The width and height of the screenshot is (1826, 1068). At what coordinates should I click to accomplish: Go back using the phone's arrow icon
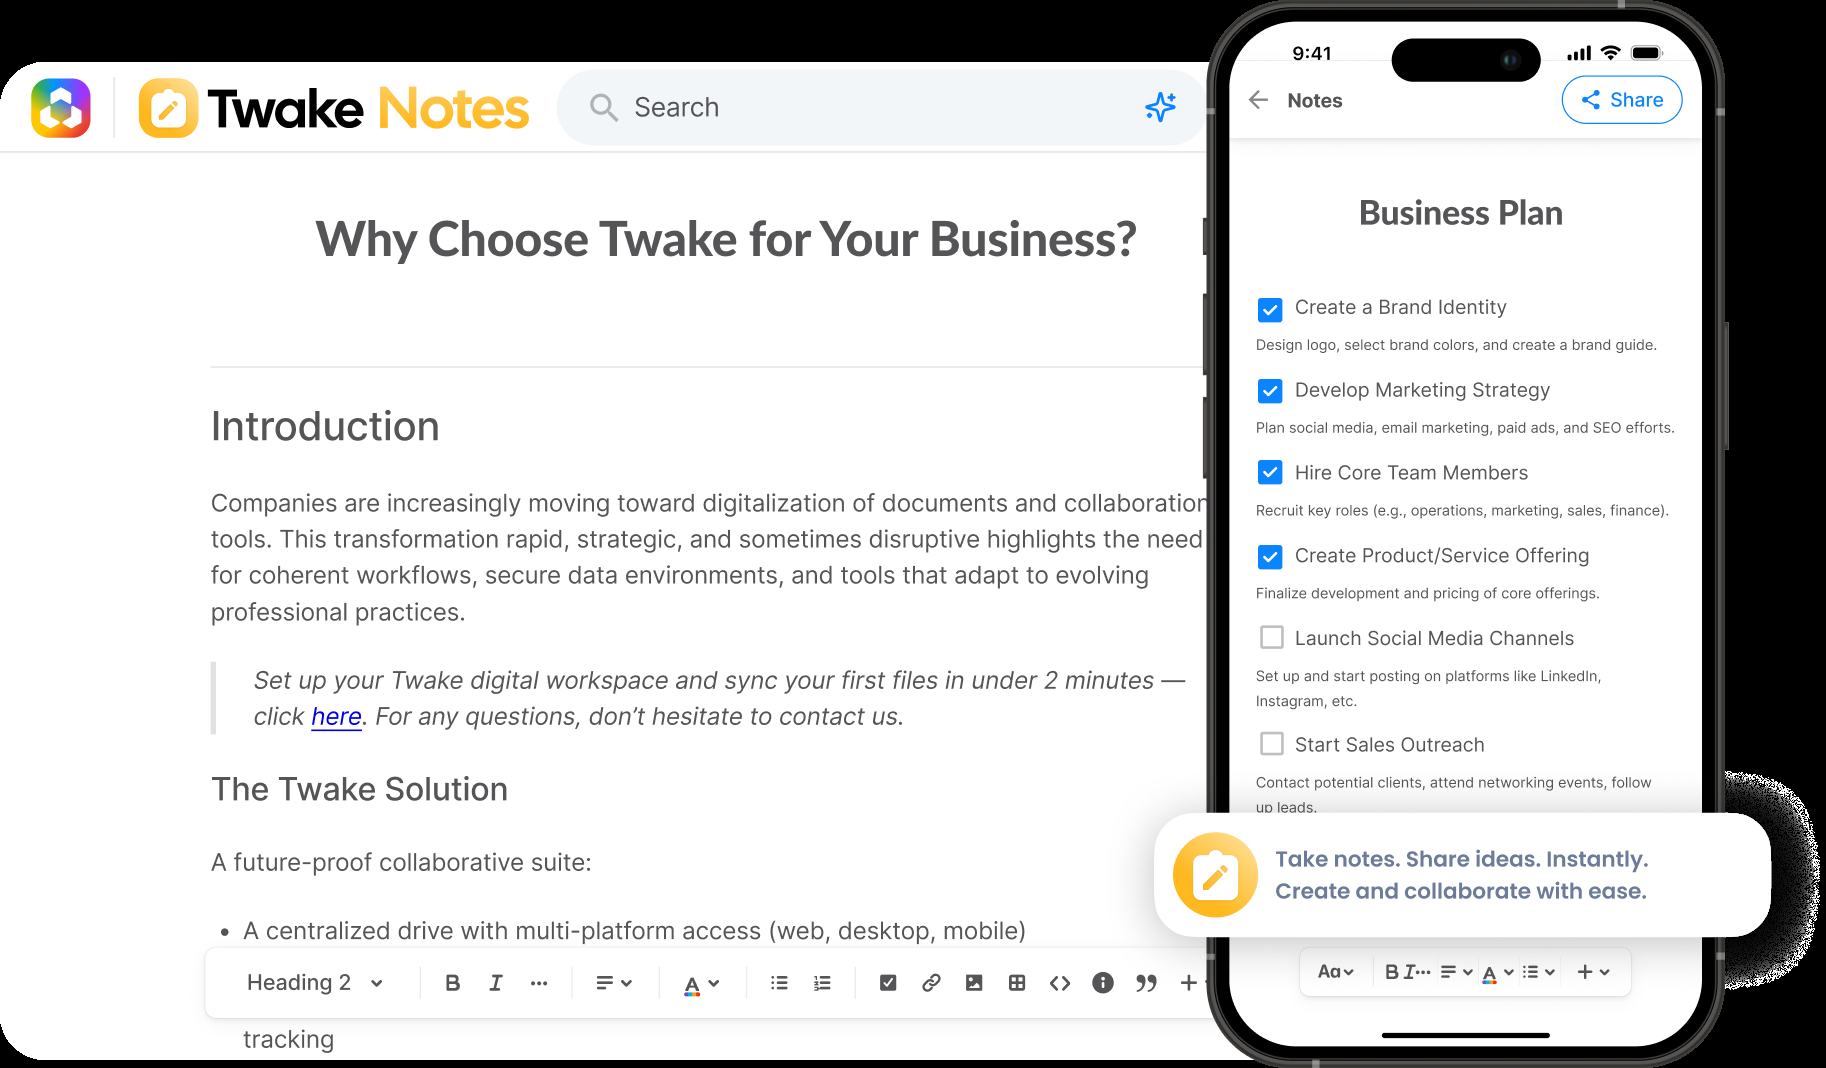1259,100
